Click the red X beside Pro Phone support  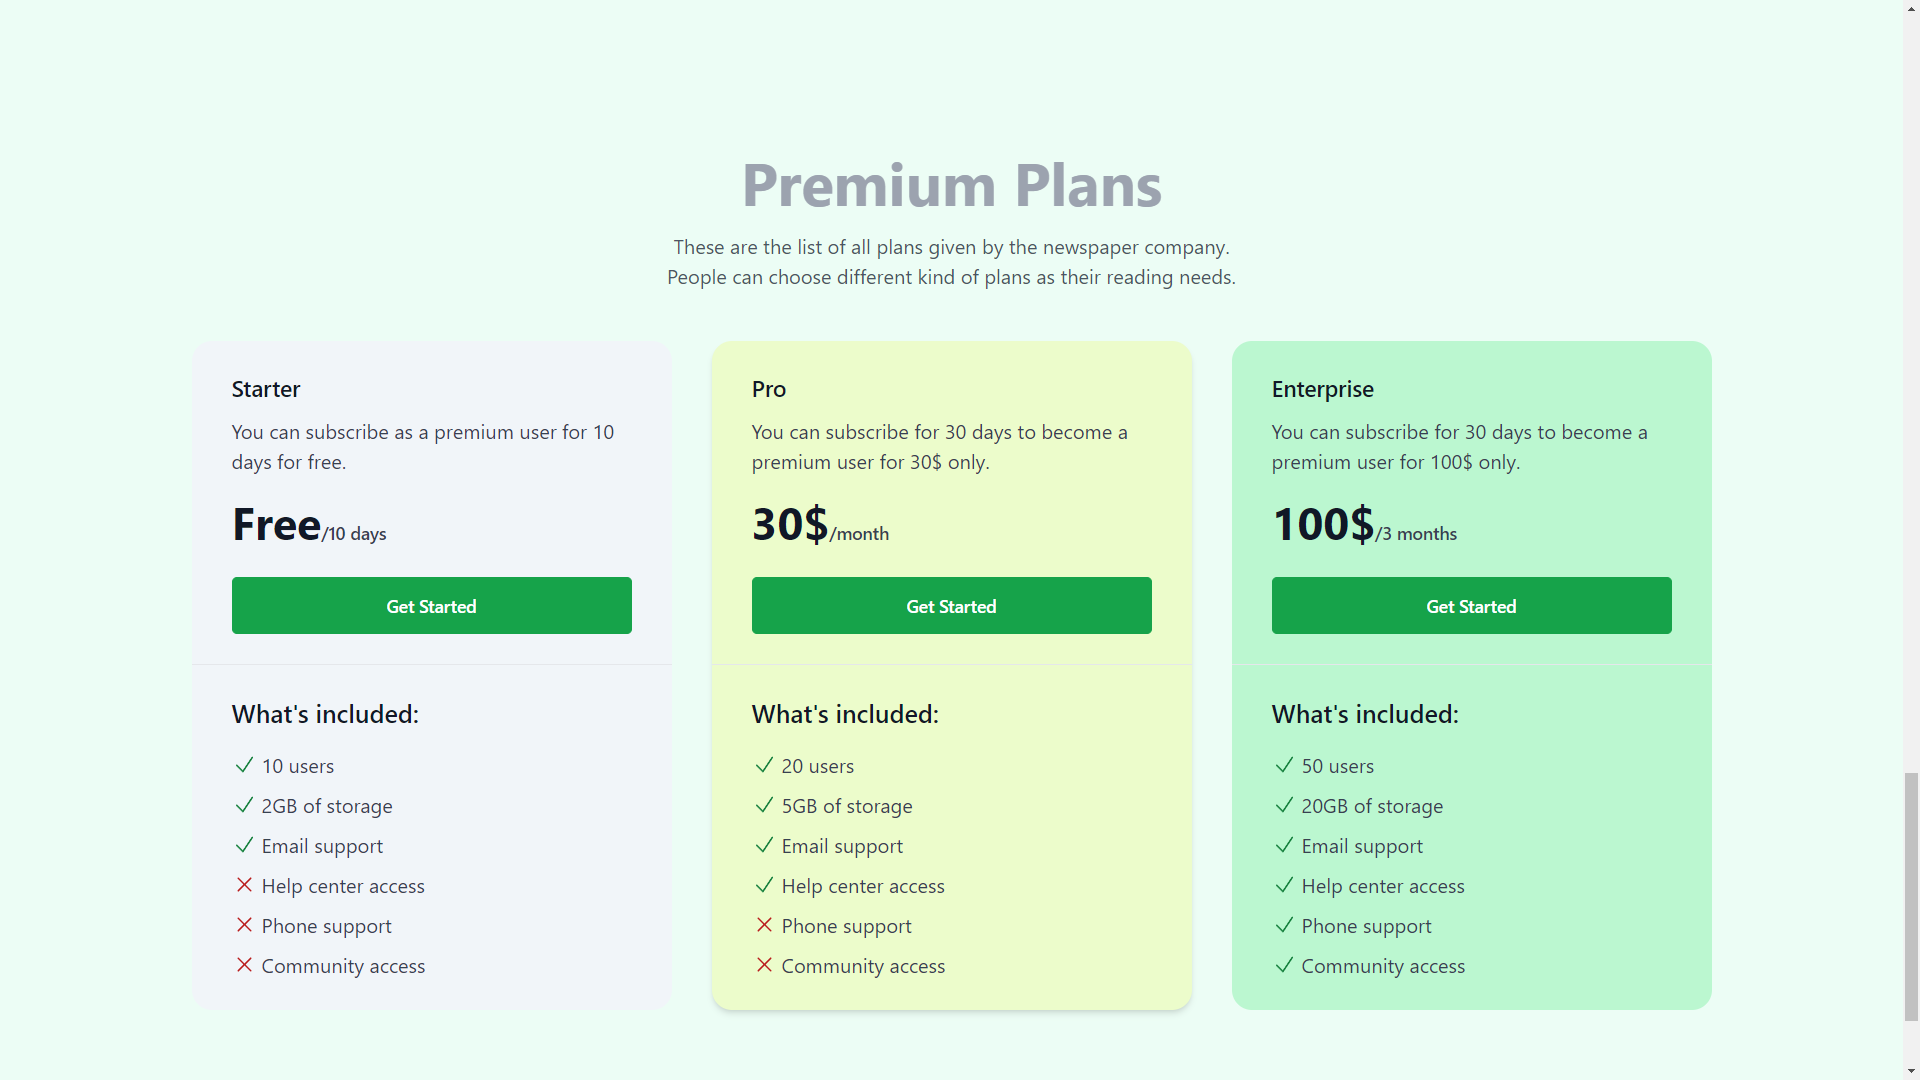[764, 925]
